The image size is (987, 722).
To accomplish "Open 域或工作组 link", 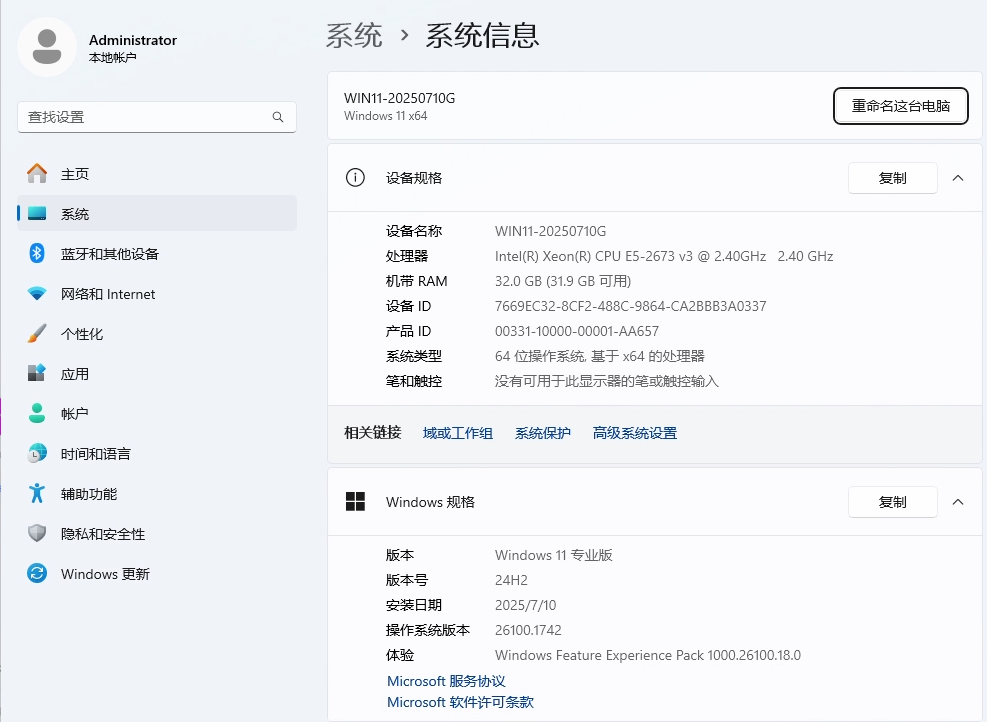I will pyautogui.click(x=458, y=433).
